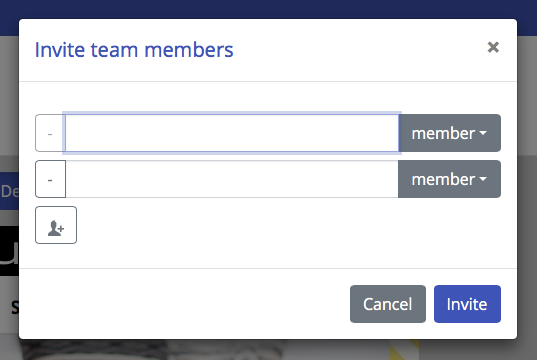Image resolution: width=537 pixels, height=360 pixels.
Task: Remove the first invitee row with minus button
Action: click(50, 133)
